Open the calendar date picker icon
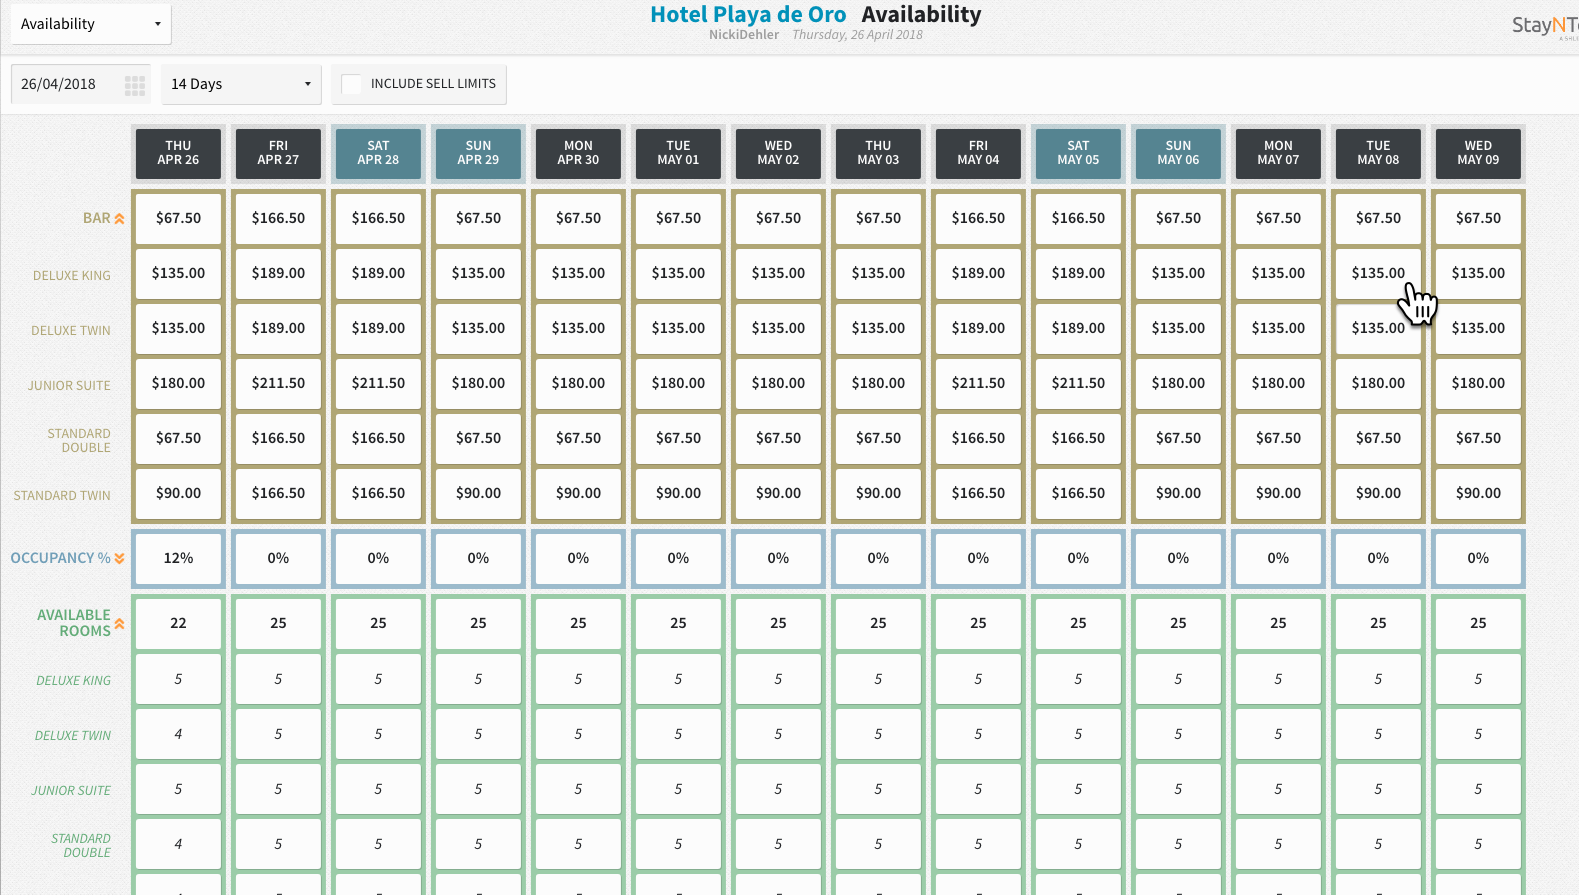The width and height of the screenshot is (1579, 895). [135, 85]
